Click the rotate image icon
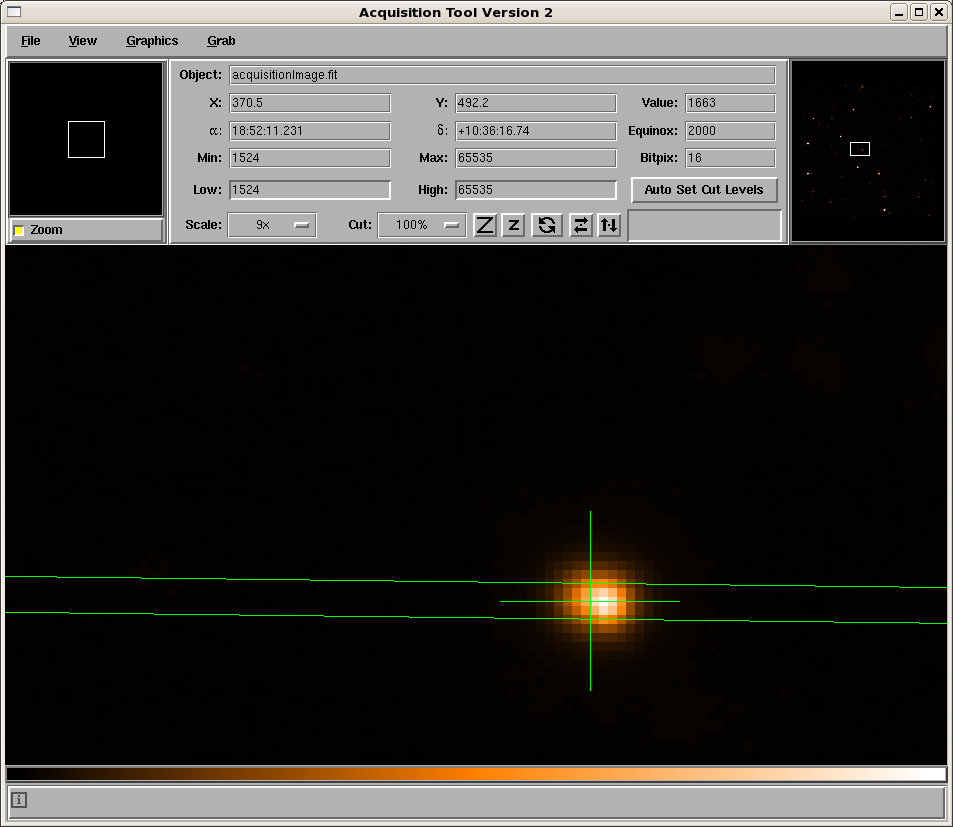 pyautogui.click(x=546, y=225)
